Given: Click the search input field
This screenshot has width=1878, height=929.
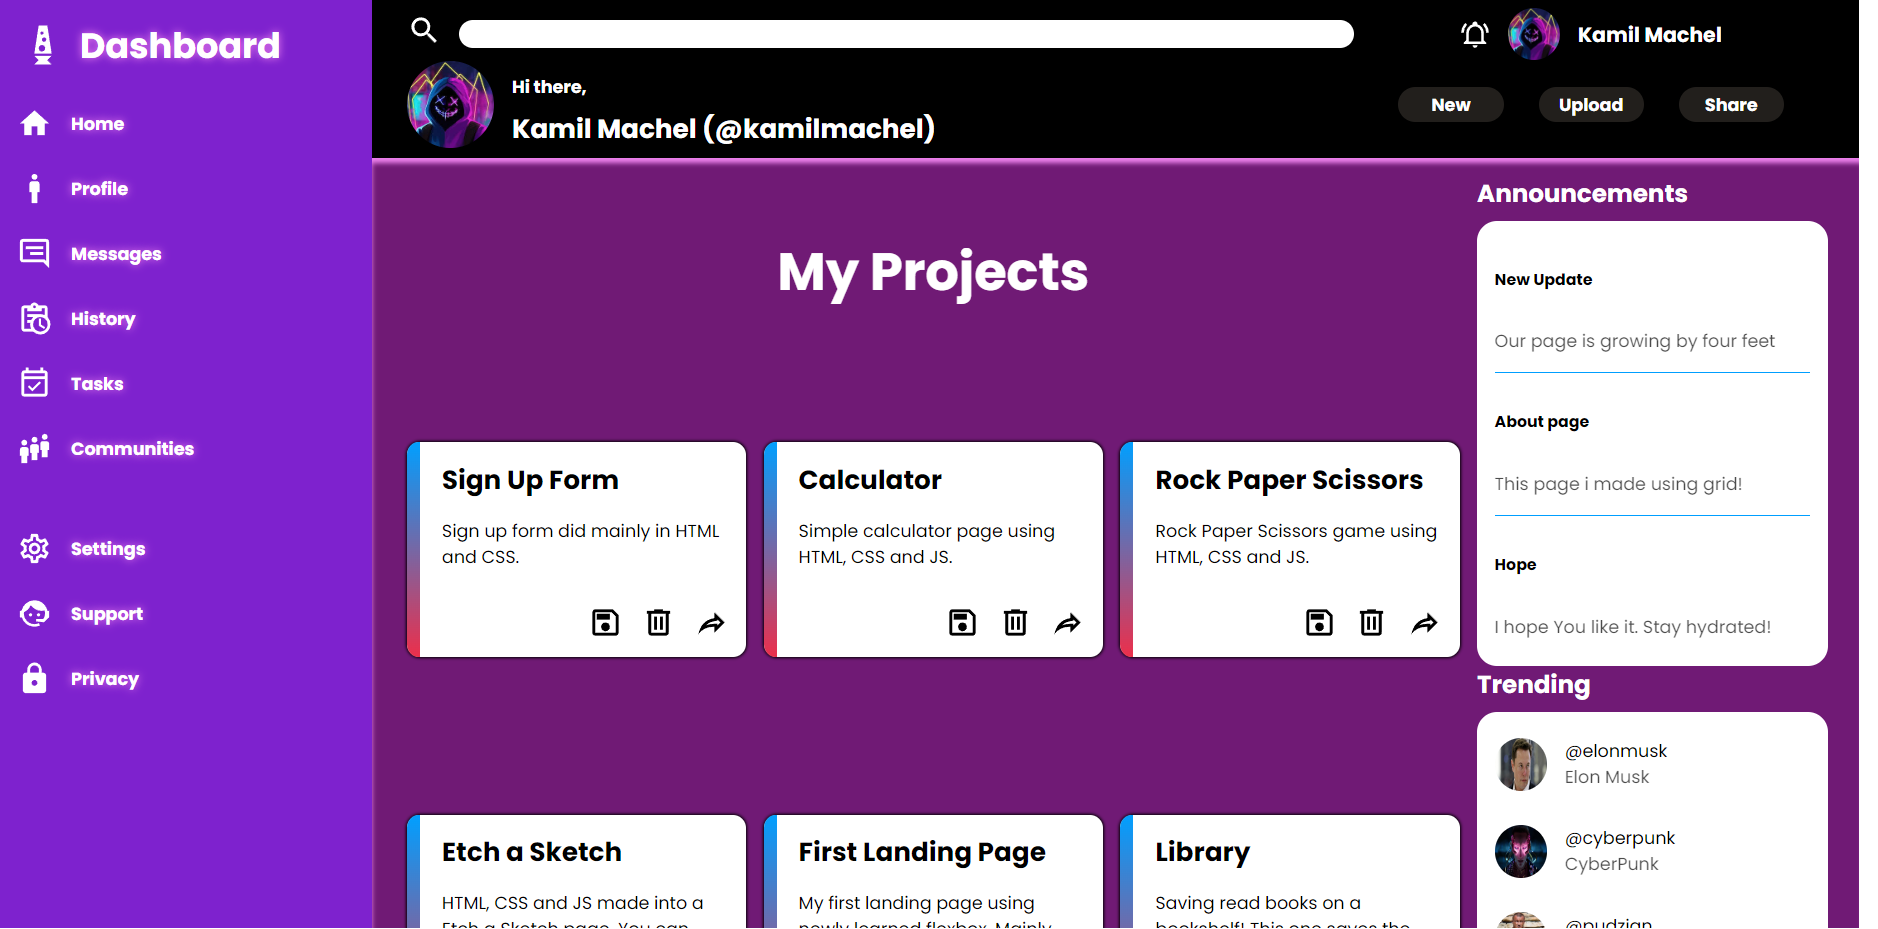Looking at the screenshot, I should (905, 33).
